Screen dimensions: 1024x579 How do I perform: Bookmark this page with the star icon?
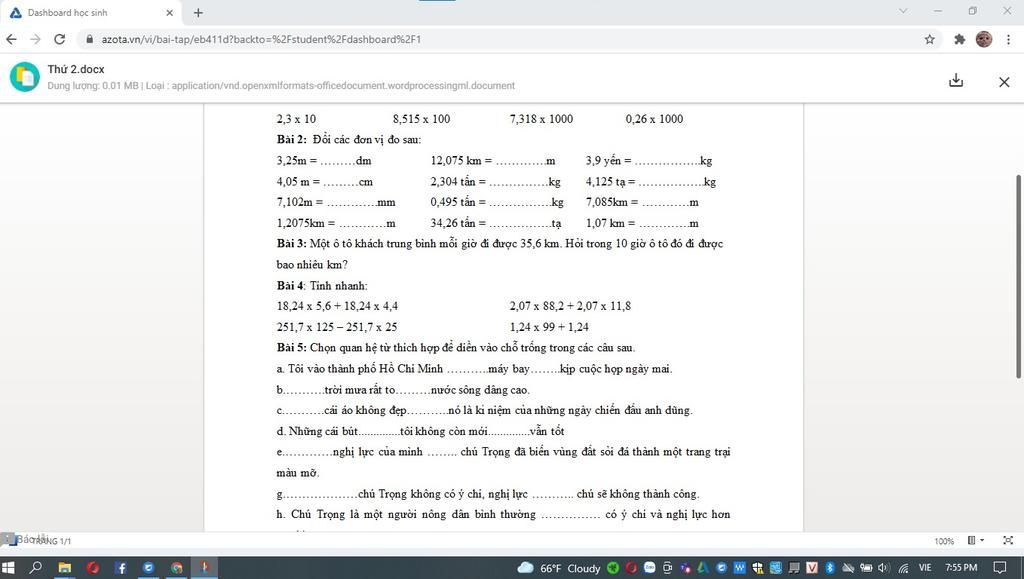pos(929,39)
